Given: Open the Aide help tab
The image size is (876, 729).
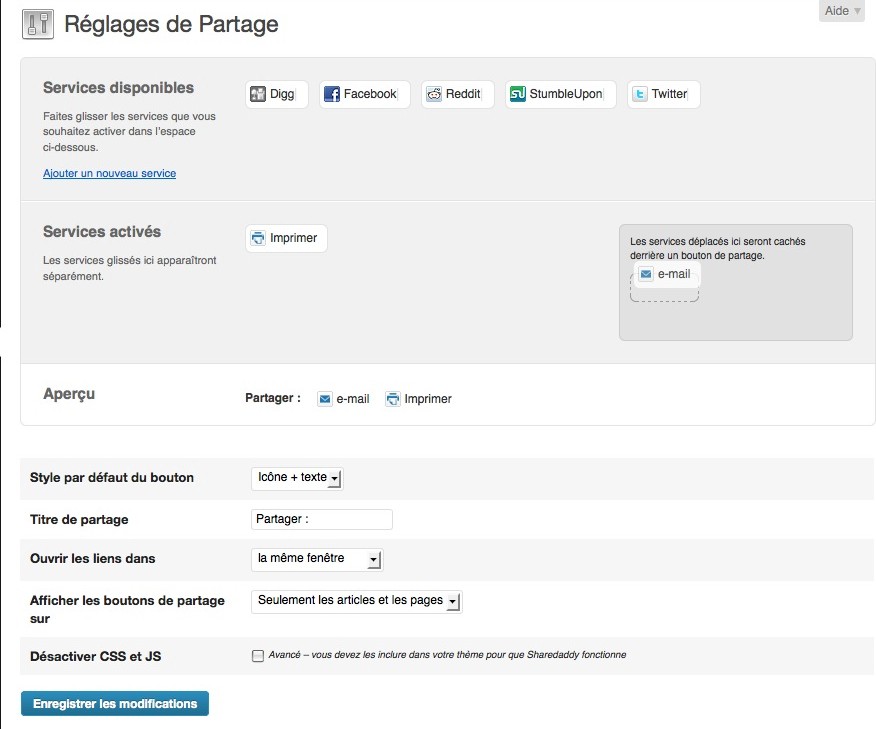Looking at the screenshot, I should (x=841, y=11).
